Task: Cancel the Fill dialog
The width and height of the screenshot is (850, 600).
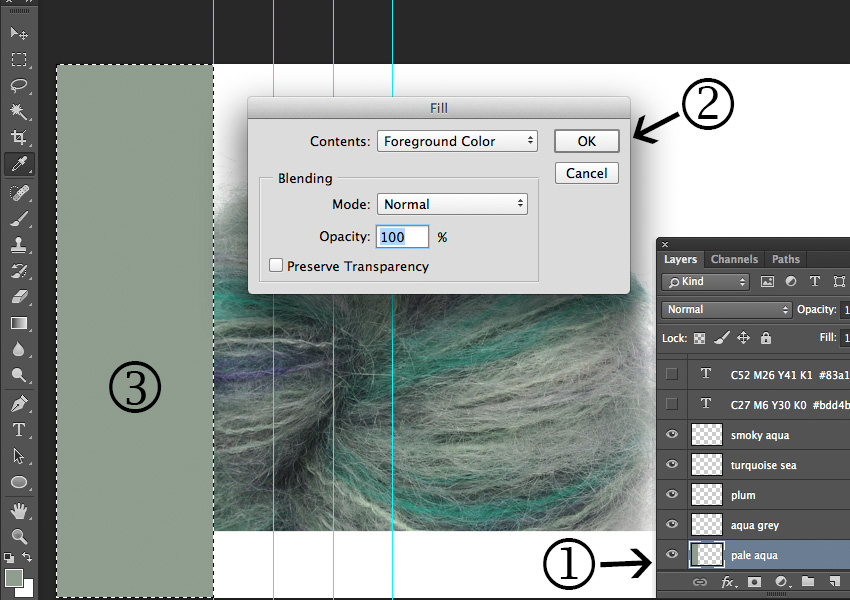Action: click(x=586, y=173)
